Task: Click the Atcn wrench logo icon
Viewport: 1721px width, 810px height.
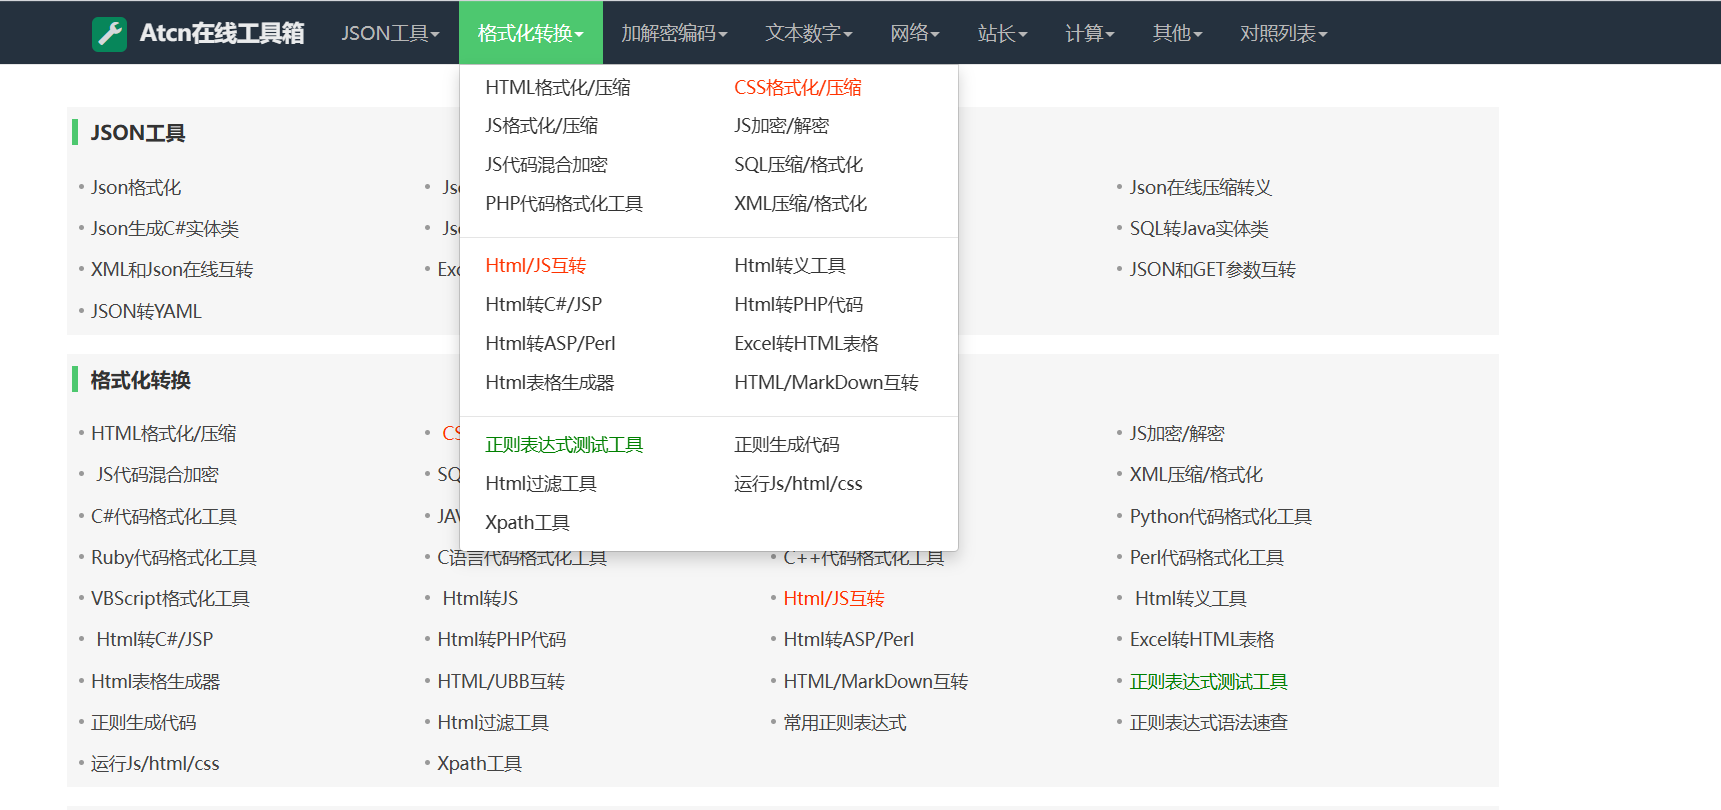Action: coord(109,34)
